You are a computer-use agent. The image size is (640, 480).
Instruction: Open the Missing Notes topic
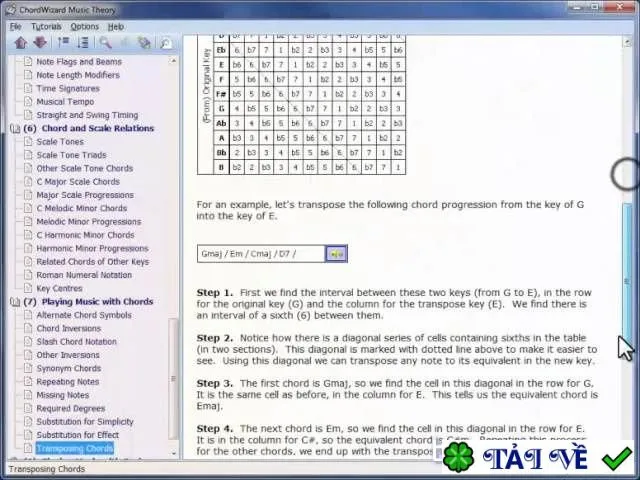coord(62,395)
